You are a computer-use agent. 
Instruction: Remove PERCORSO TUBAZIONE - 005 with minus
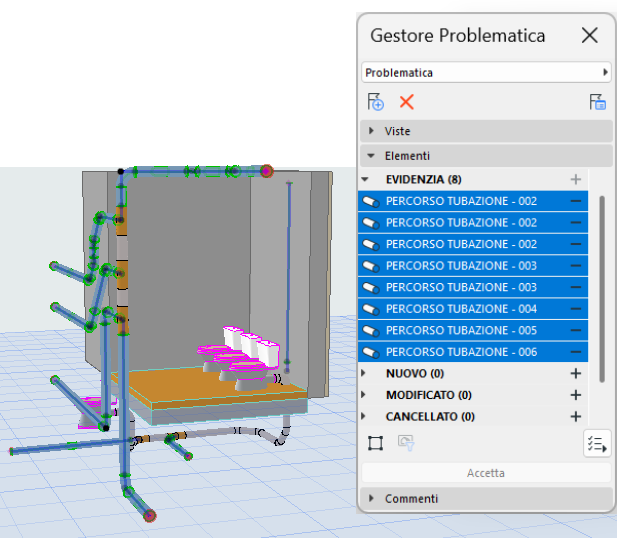576,330
